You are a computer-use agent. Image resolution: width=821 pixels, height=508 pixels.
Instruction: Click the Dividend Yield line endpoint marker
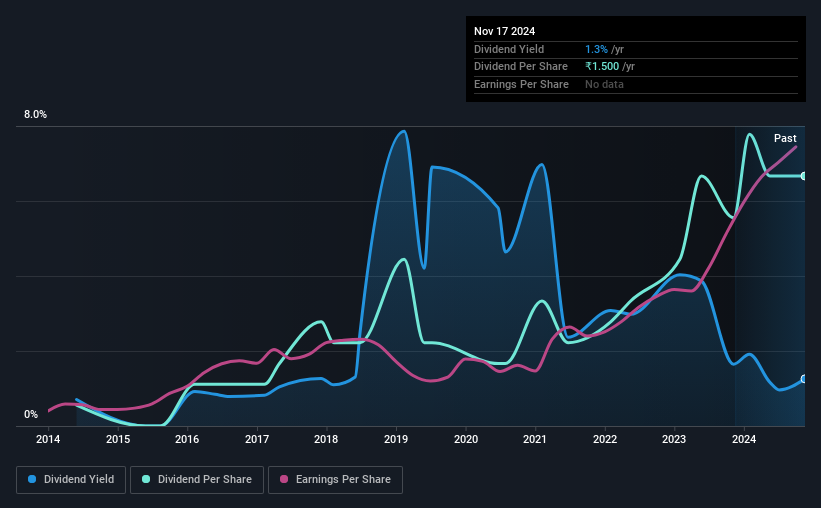tap(804, 379)
